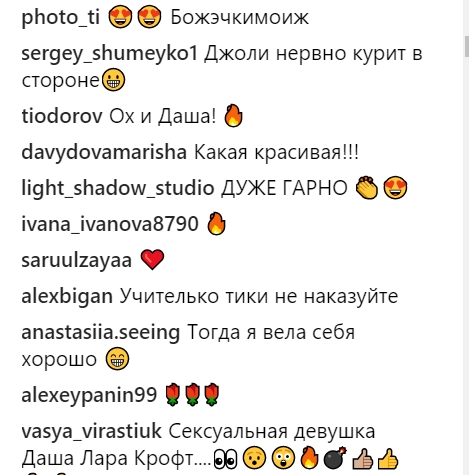Open davydovamarisha username link
The image size is (469, 475).
point(104,152)
